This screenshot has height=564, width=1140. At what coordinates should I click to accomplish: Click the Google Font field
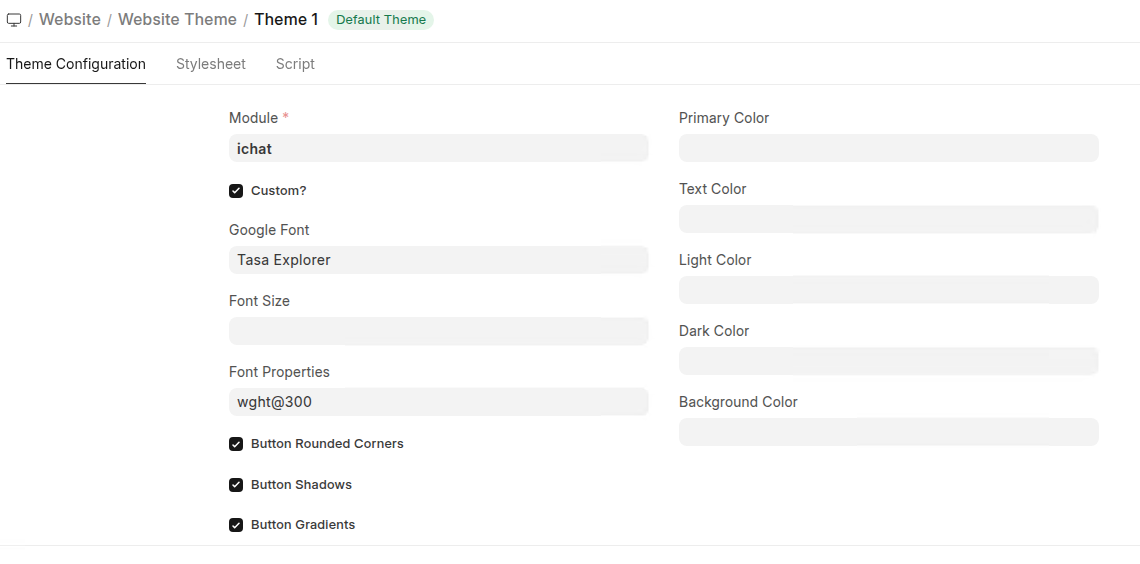coord(438,260)
